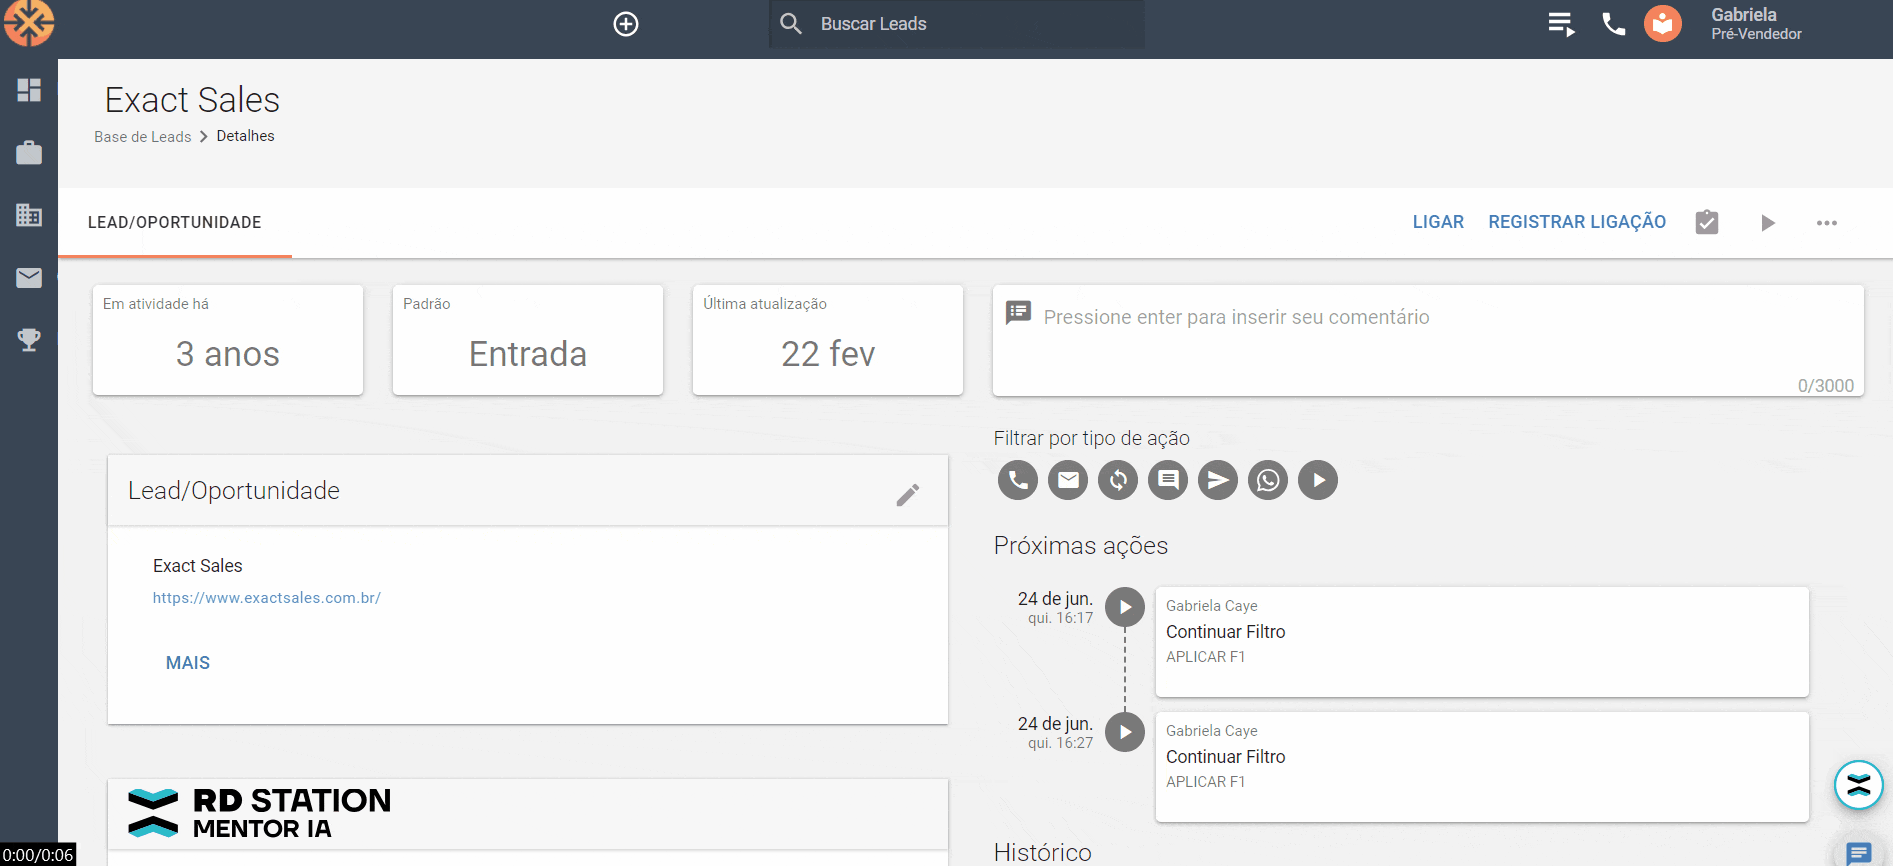Click the Exact Sales lead name text
1893x866 pixels.
(198, 566)
